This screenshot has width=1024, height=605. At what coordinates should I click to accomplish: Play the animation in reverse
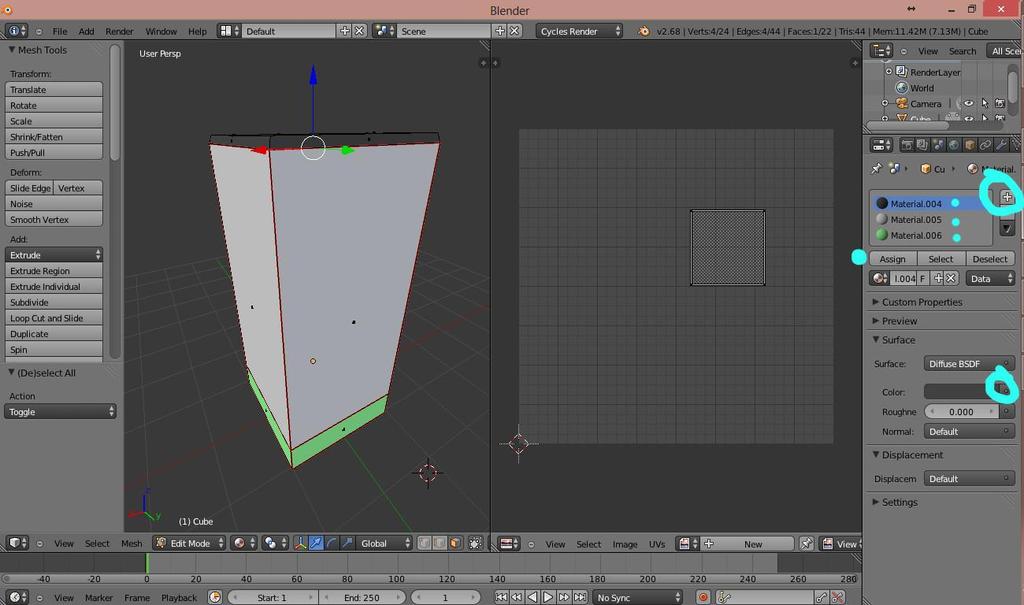point(532,597)
